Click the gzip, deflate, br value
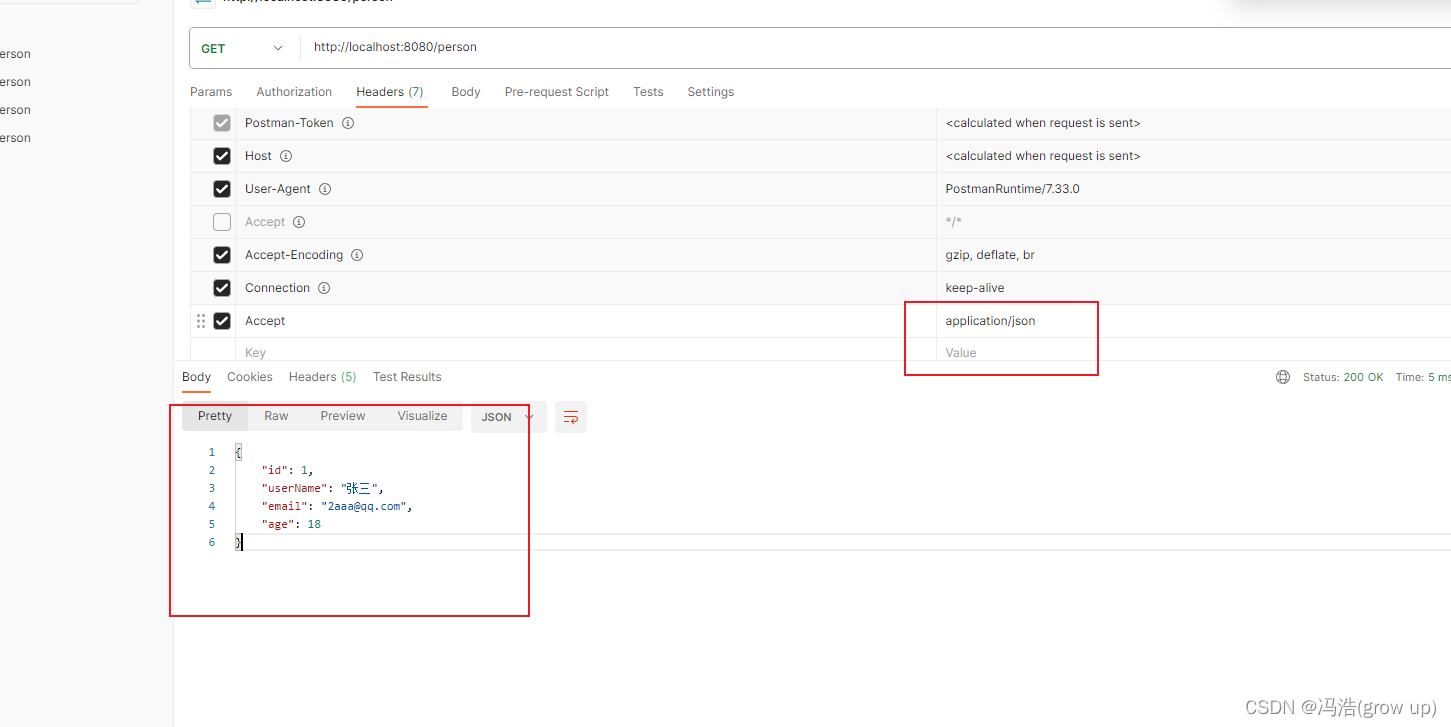 (x=990, y=255)
